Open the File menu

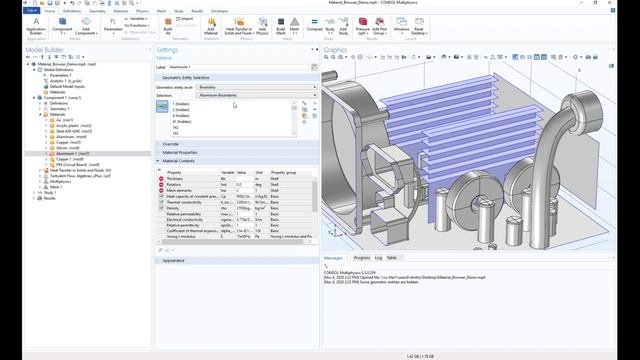tap(31, 11)
